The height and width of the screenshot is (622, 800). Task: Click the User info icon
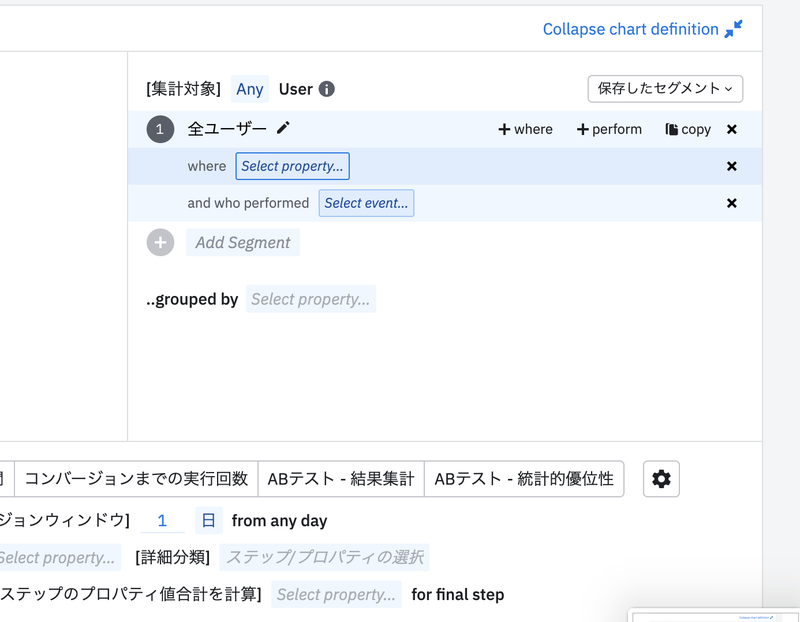327,89
